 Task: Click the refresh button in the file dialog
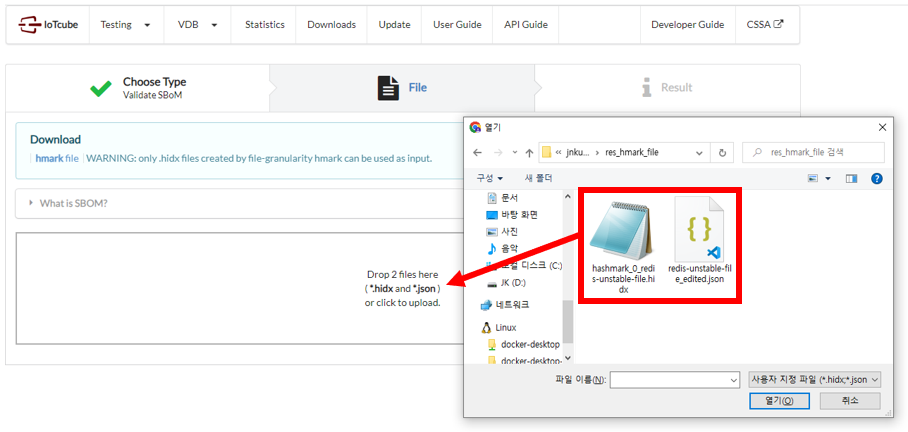[723, 152]
